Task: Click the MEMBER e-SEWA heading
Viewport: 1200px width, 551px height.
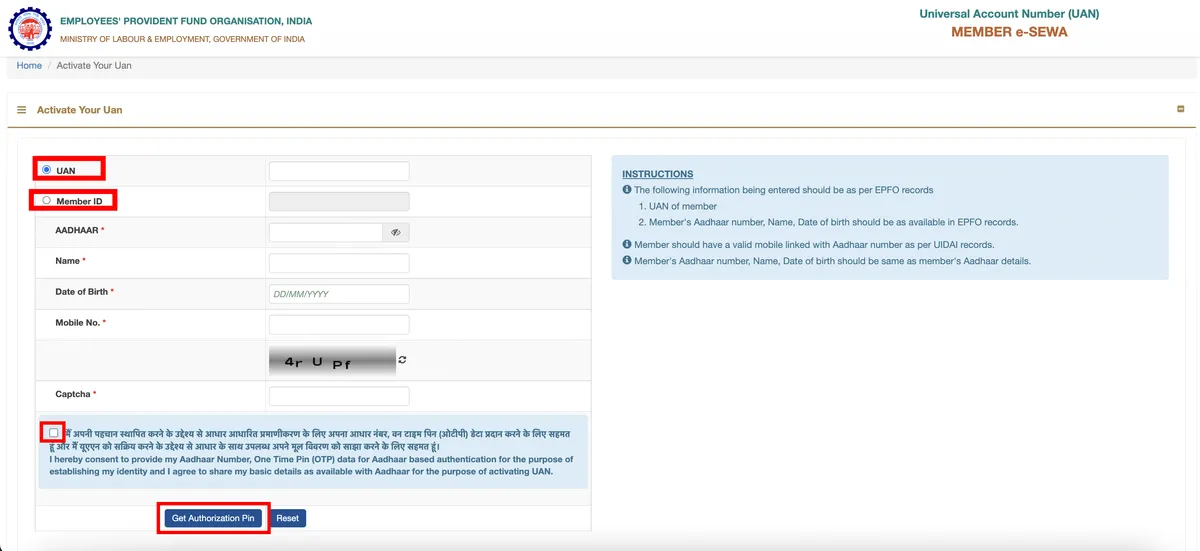Action: 1009,32
